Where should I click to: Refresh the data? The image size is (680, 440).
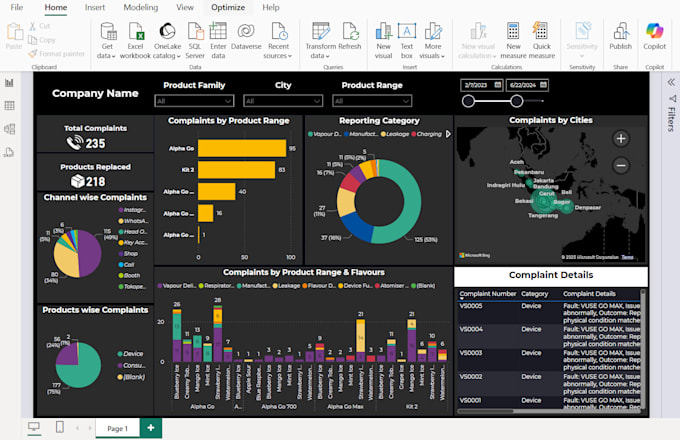(350, 36)
